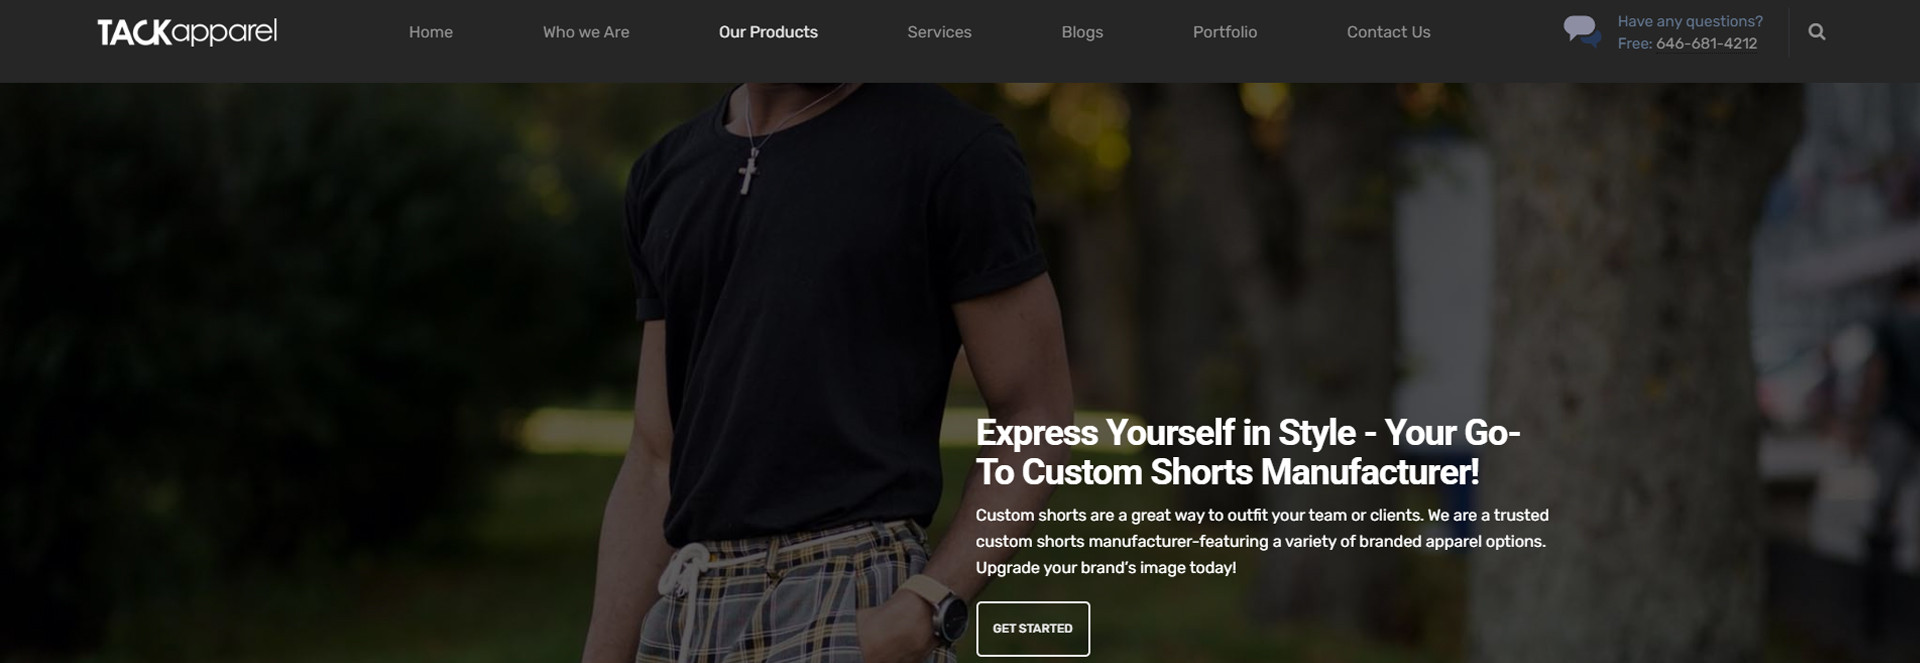Click the plaid shorts in the photo
1920x663 pixels.
(790, 600)
